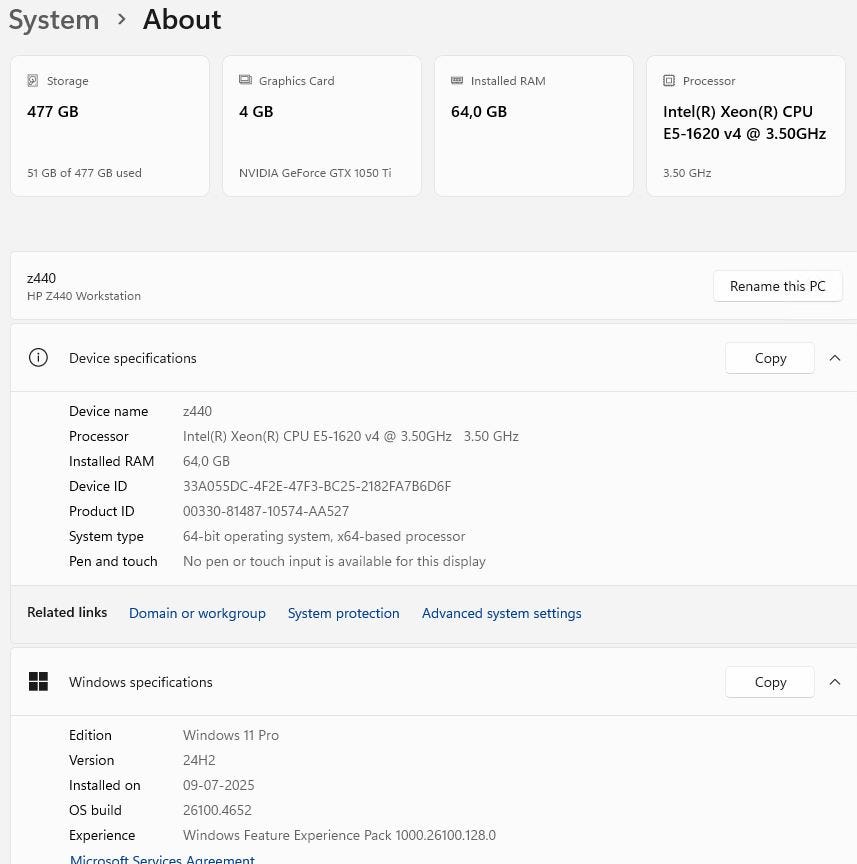Go back to System breadcrumb
Viewport: 857px width, 864px height.
(x=54, y=20)
